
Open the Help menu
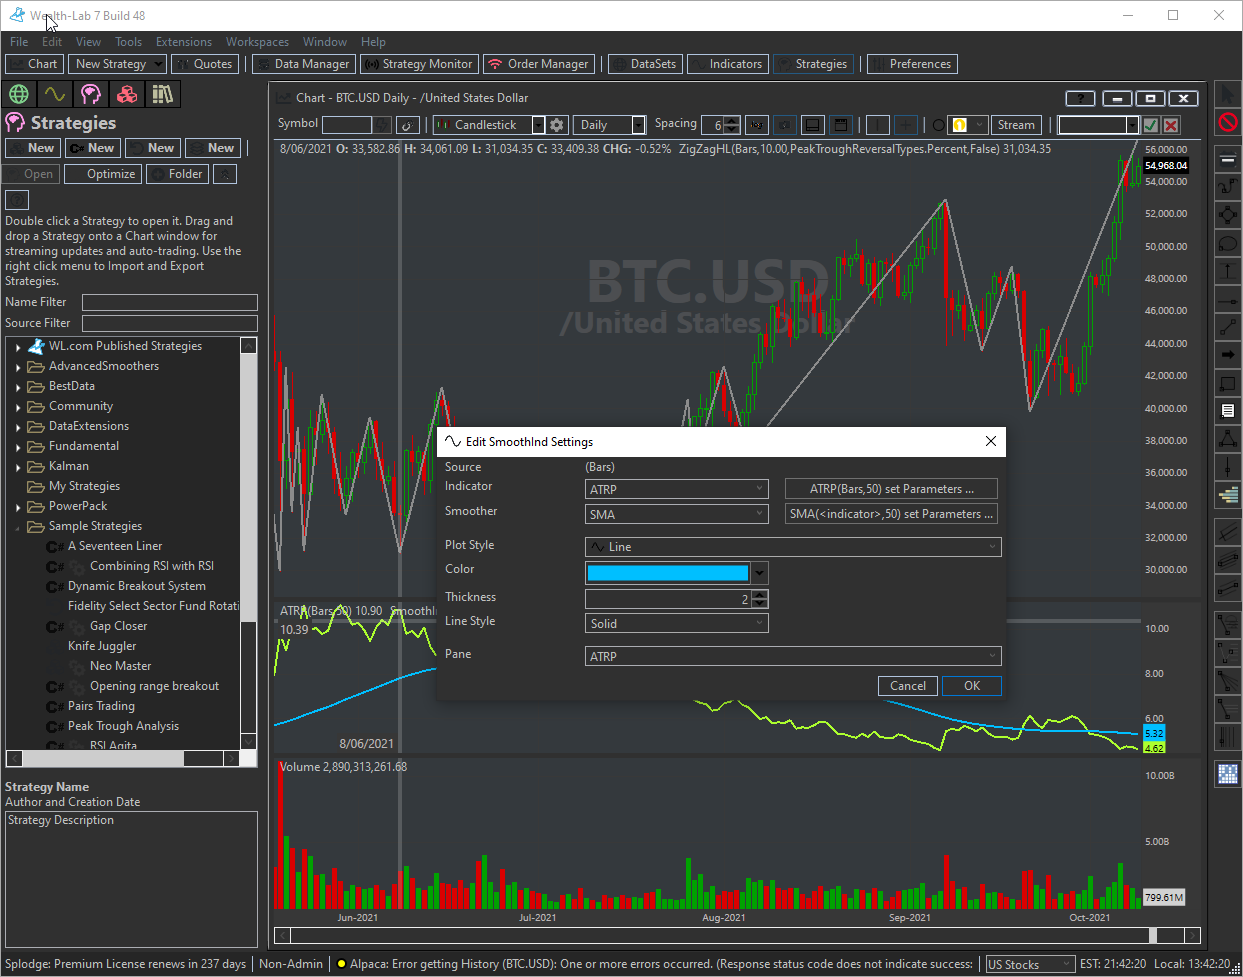pyautogui.click(x=373, y=42)
